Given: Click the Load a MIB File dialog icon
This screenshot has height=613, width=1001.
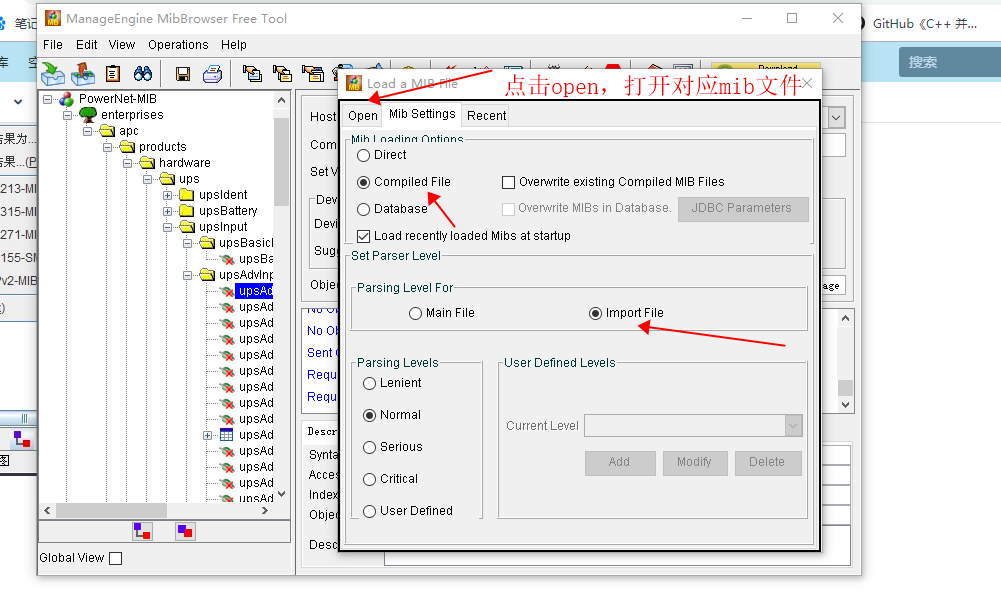Looking at the screenshot, I should pyautogui.click(x=354, y=83).
